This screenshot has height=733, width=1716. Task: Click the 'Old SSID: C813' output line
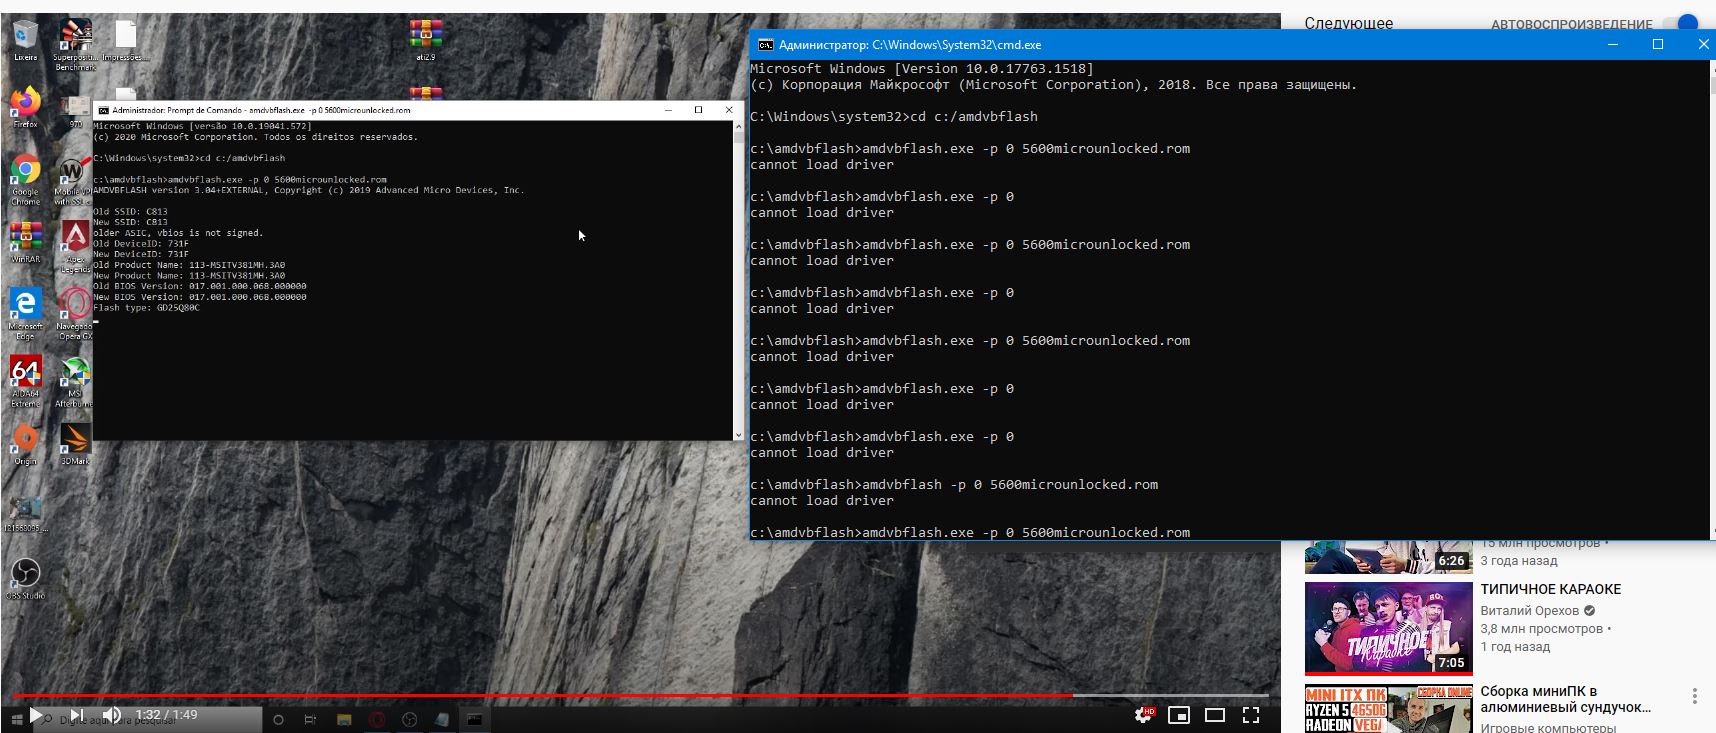coord(130,212)
